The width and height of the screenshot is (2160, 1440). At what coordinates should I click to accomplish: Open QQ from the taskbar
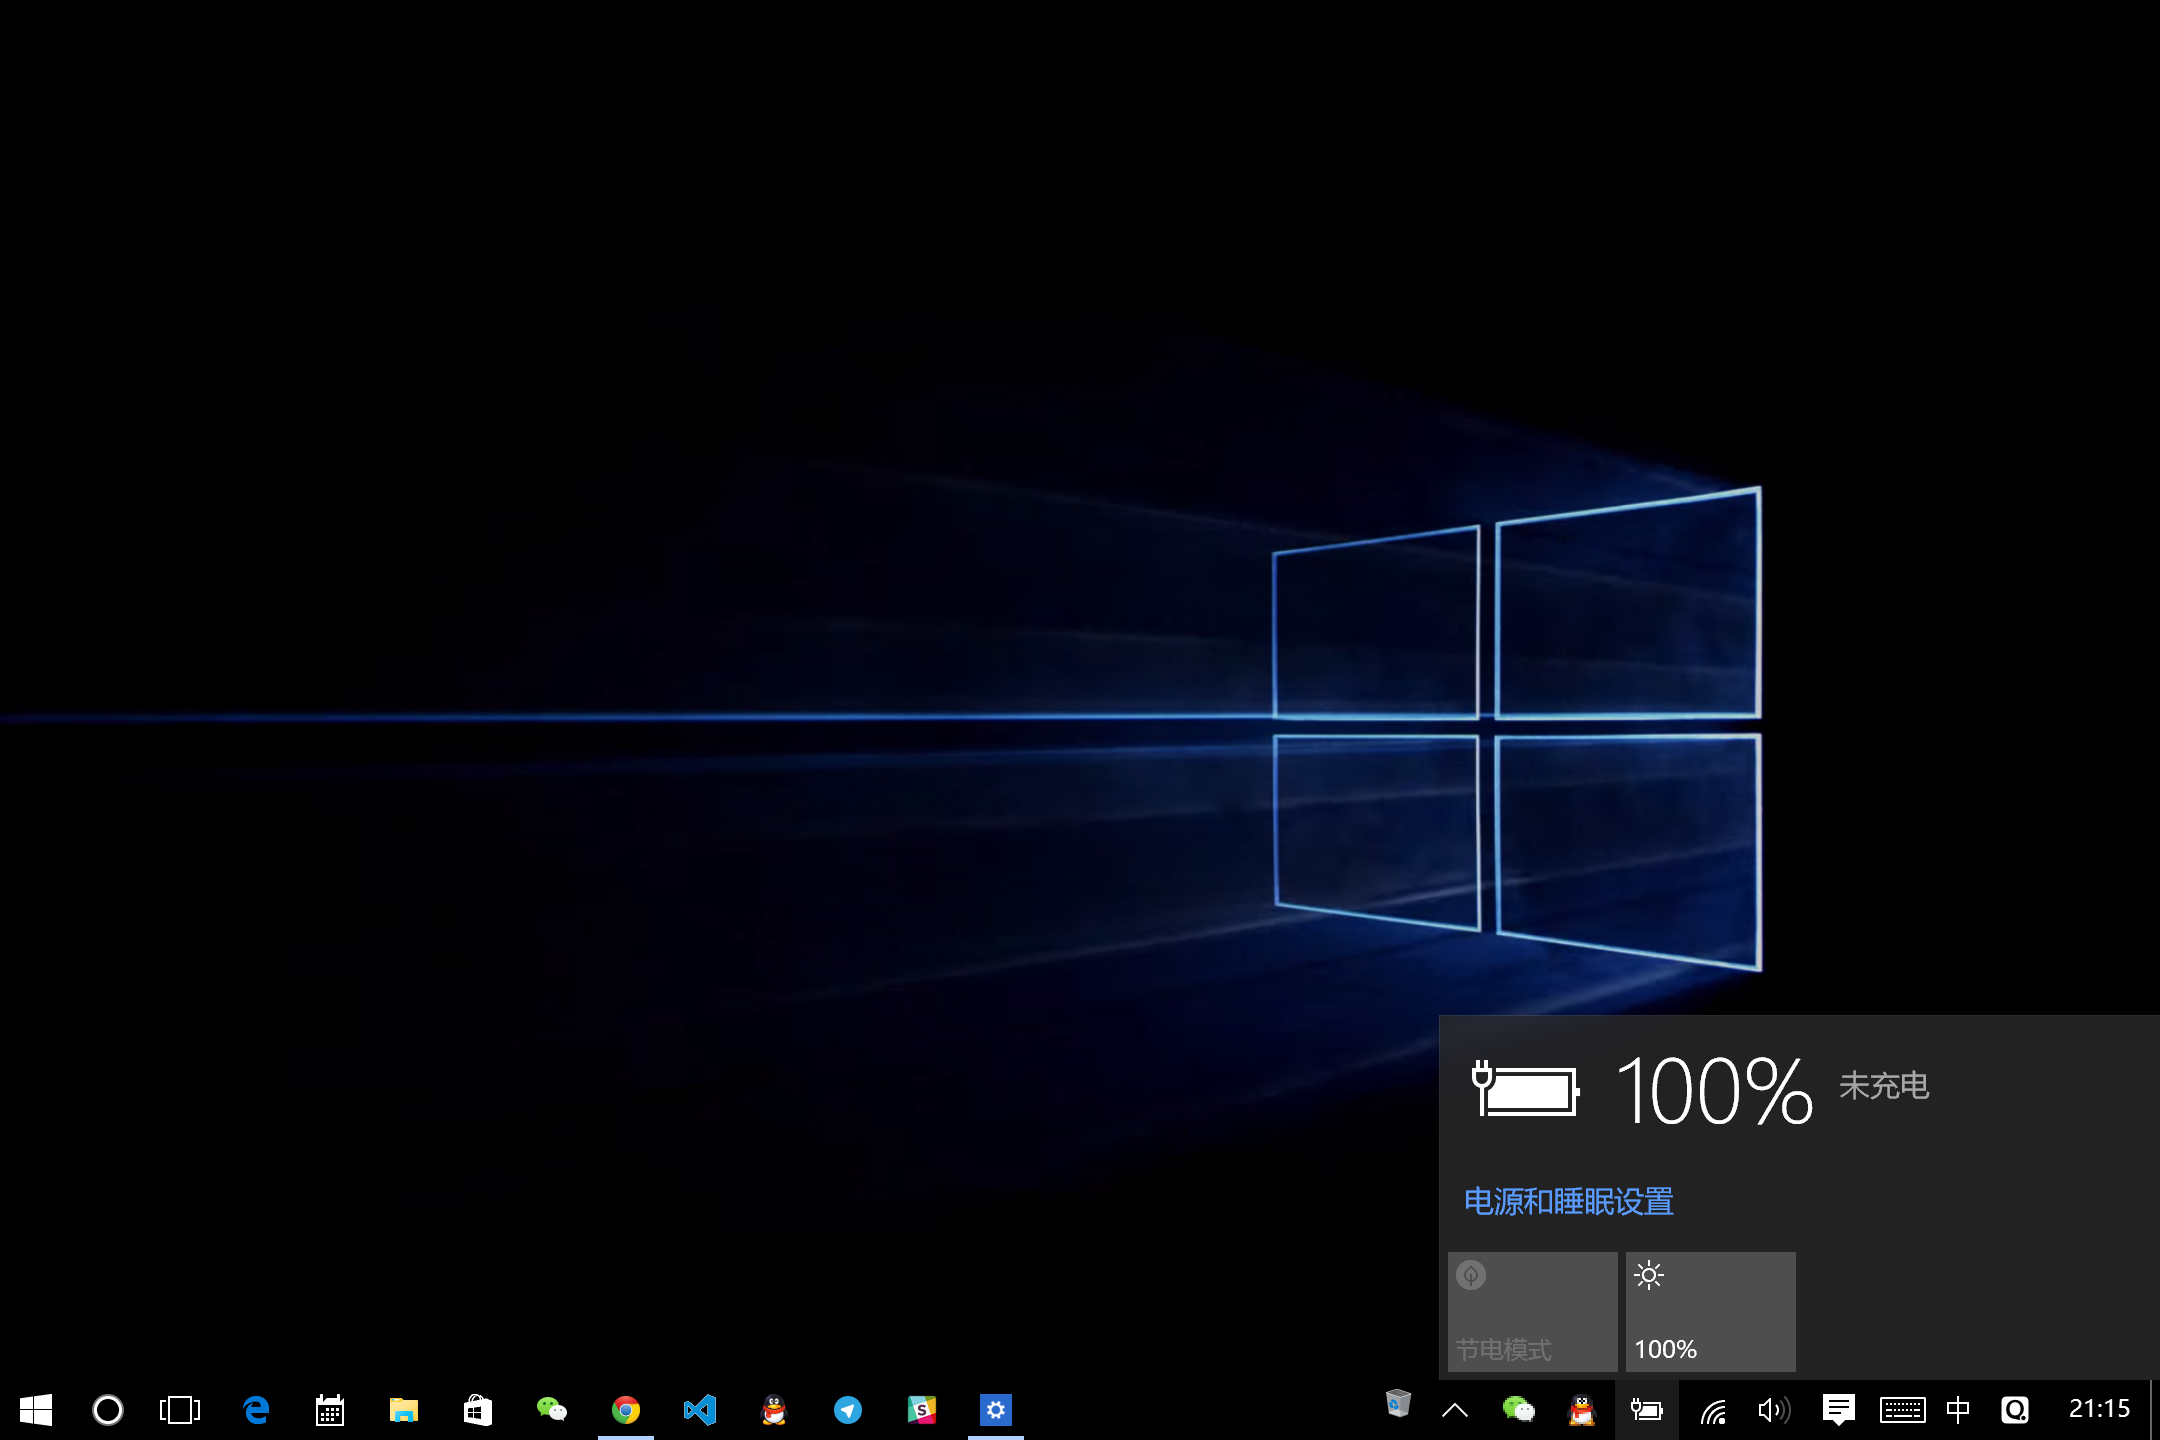(x=774, y=1410)
